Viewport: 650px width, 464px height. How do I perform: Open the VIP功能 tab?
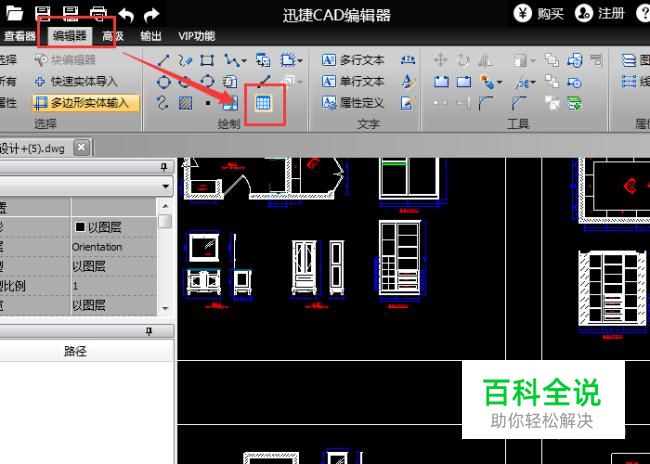(196, 36)
